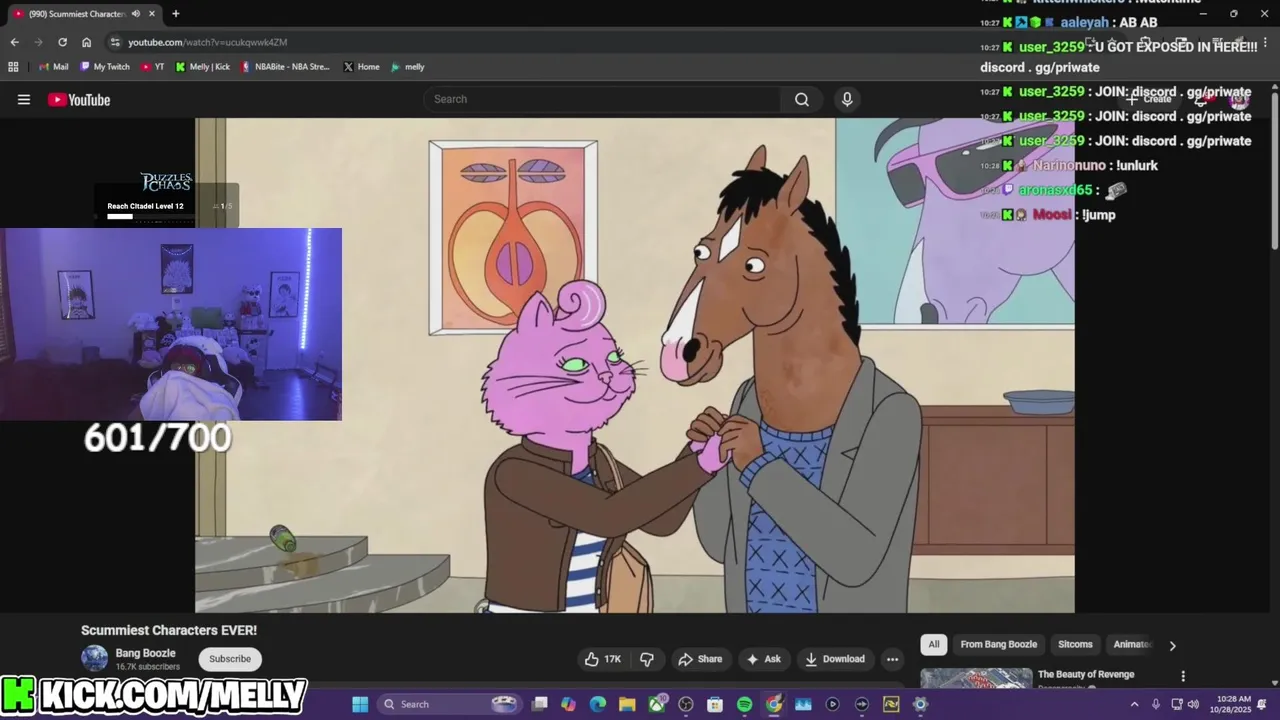This screenshot has width=1280, height=720.
Task: Click the Windows taskbar search box
Action: click(x=450, y=704)
